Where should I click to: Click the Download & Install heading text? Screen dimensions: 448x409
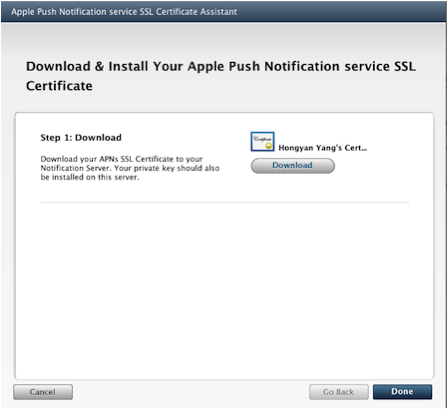click(x=221, y=76)
